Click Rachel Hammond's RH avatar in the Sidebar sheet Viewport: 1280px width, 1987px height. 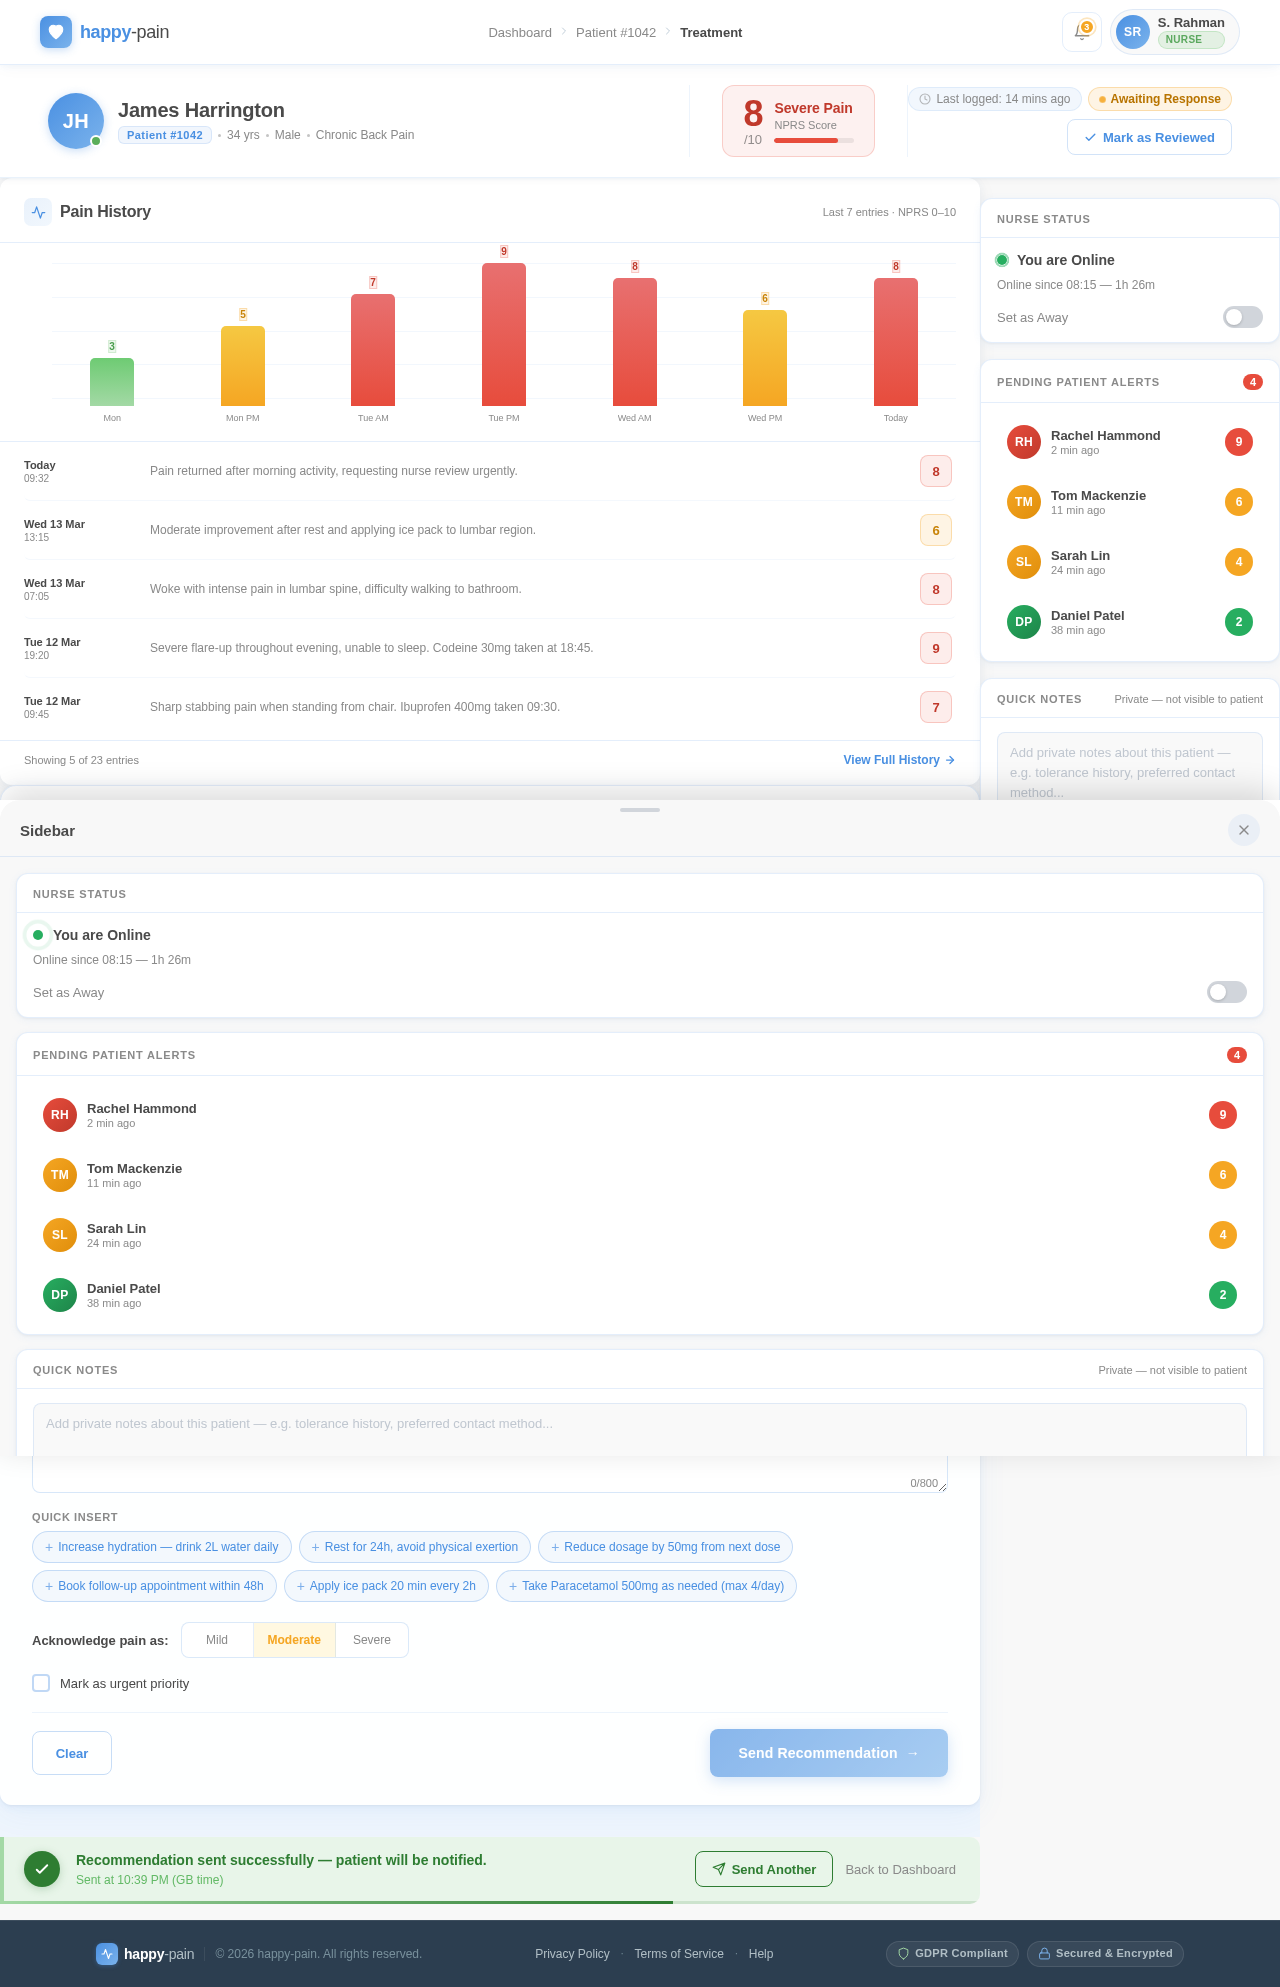(x=60, y=1115)
